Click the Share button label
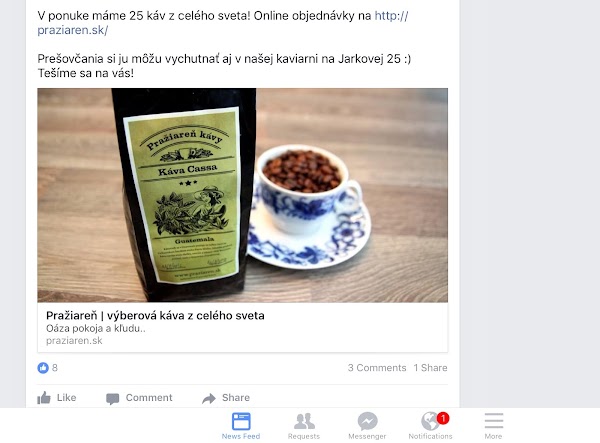This screenshot has width=600, height=443. point(236,398)
